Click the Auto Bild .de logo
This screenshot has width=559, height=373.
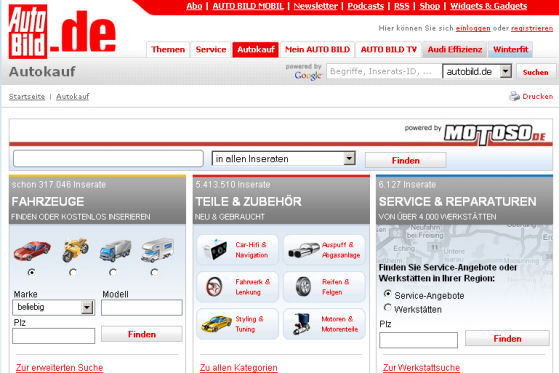click(62, 31)
